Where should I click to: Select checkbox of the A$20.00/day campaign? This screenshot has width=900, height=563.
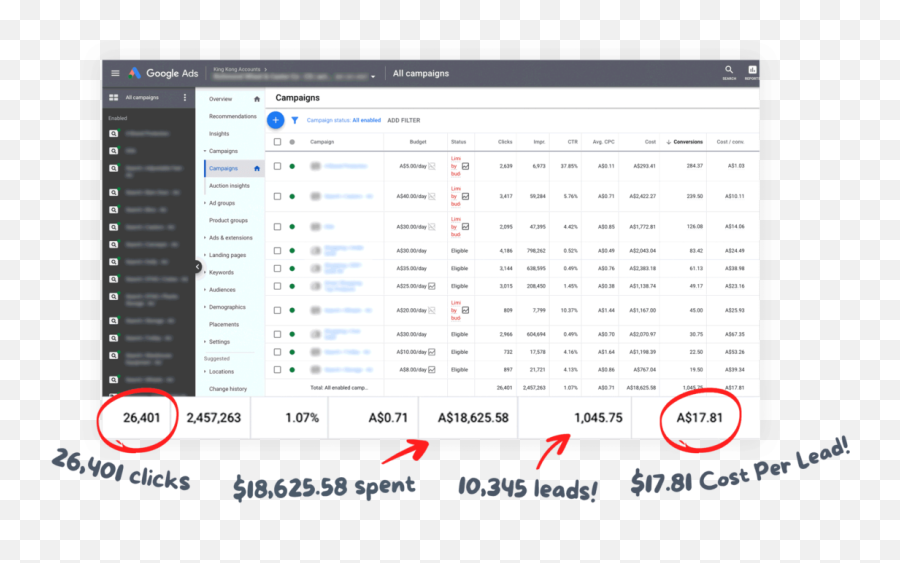[x=277, y=310]
